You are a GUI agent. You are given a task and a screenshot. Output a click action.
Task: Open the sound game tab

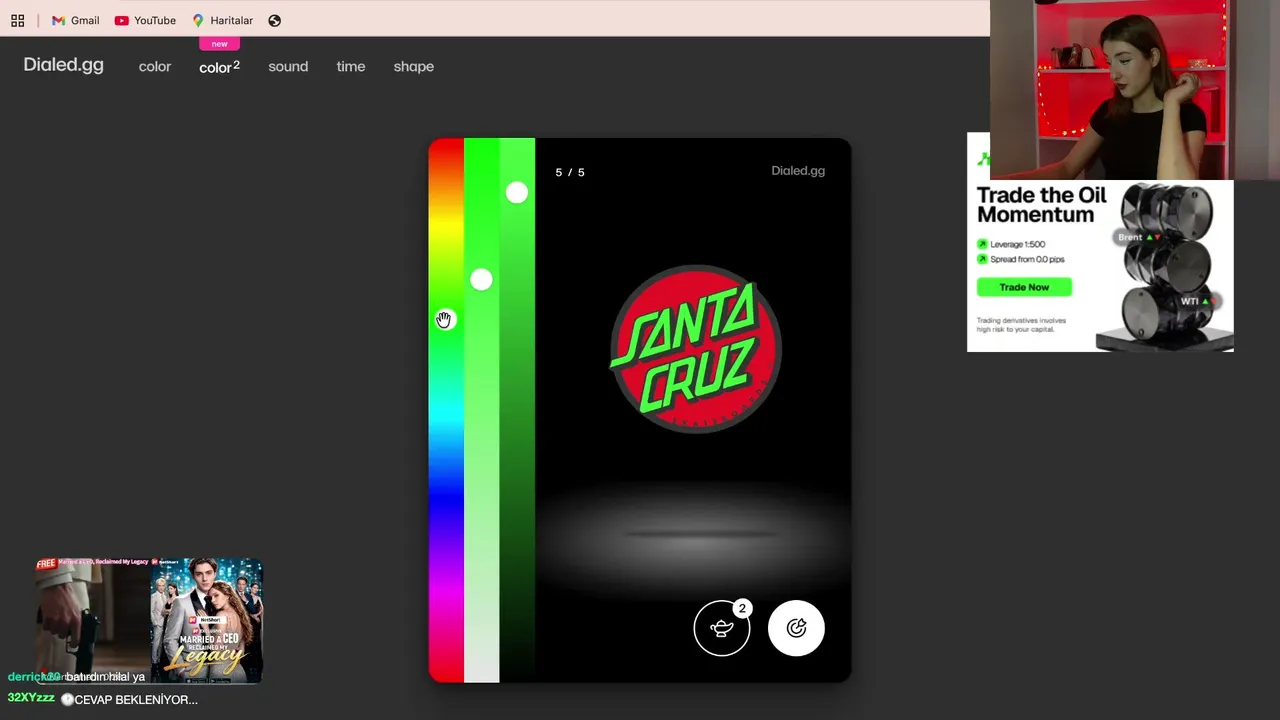coord(288,67)
